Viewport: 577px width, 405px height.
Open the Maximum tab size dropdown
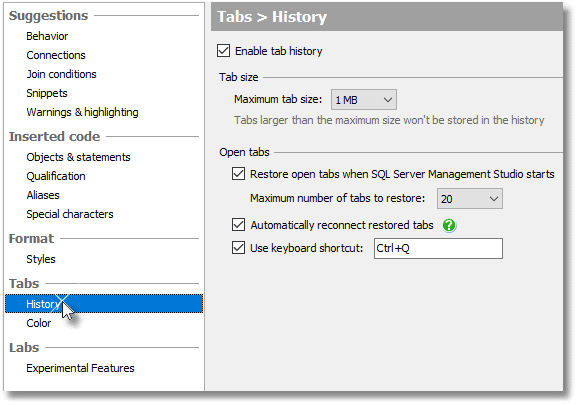point(364,100)
